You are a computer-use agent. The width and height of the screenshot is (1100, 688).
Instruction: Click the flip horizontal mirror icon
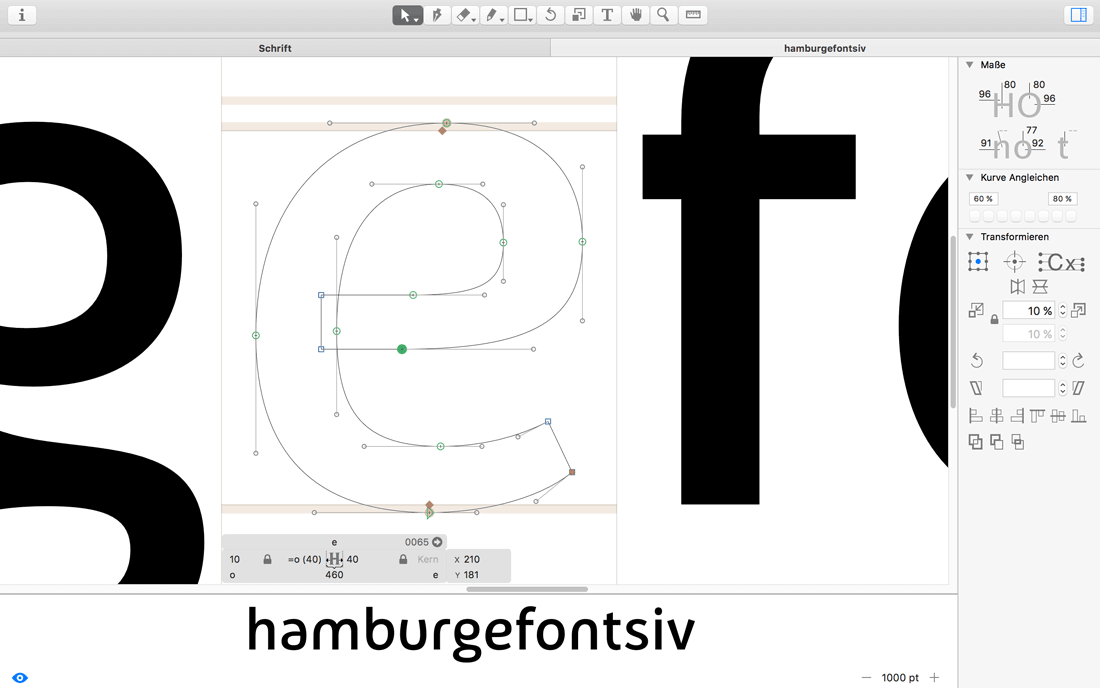pos(1017,287)
